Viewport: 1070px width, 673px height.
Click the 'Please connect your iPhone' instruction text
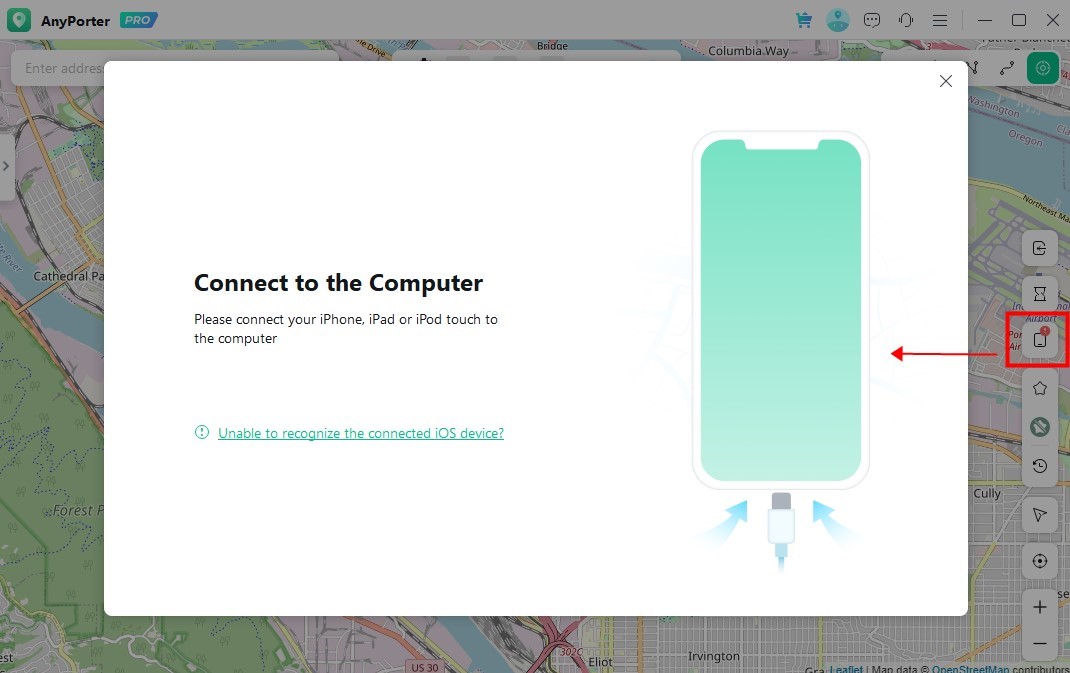346,328
